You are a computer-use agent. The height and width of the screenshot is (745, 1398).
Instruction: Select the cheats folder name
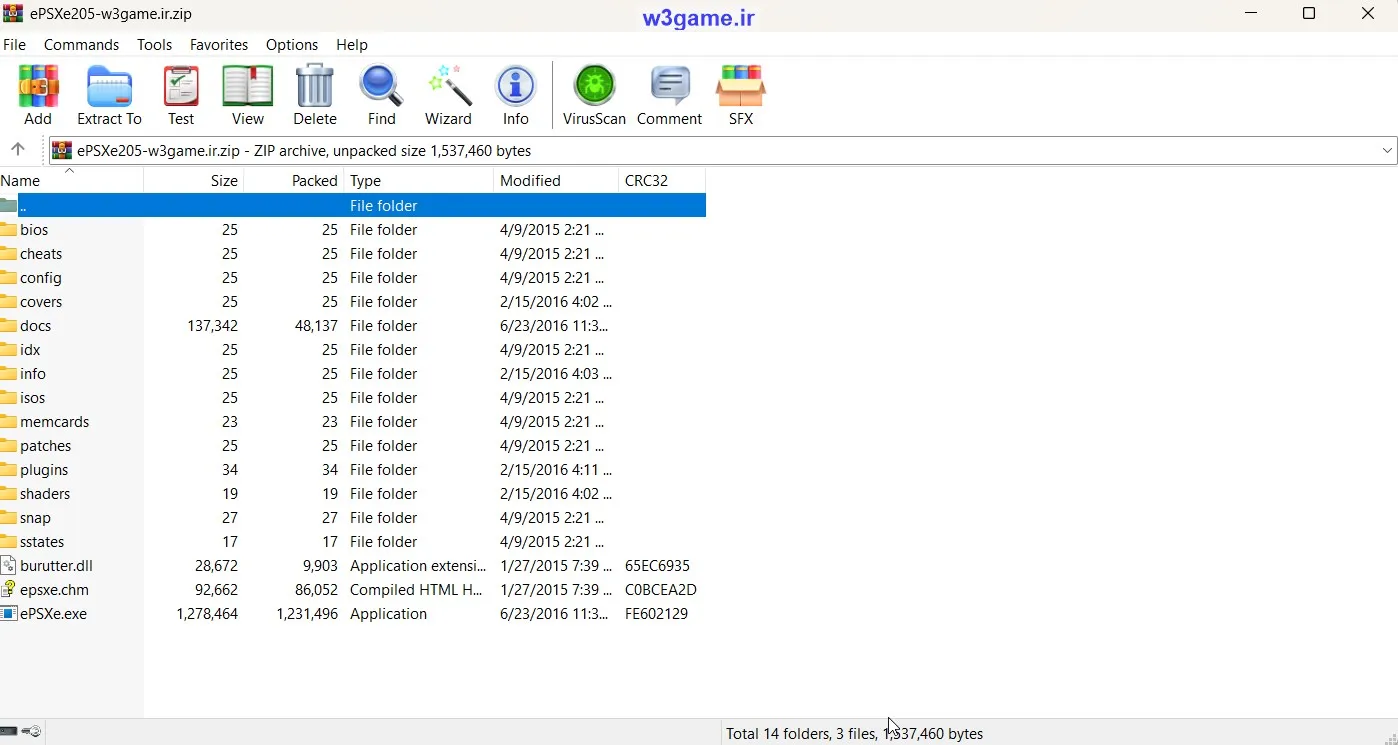point(41,254)
